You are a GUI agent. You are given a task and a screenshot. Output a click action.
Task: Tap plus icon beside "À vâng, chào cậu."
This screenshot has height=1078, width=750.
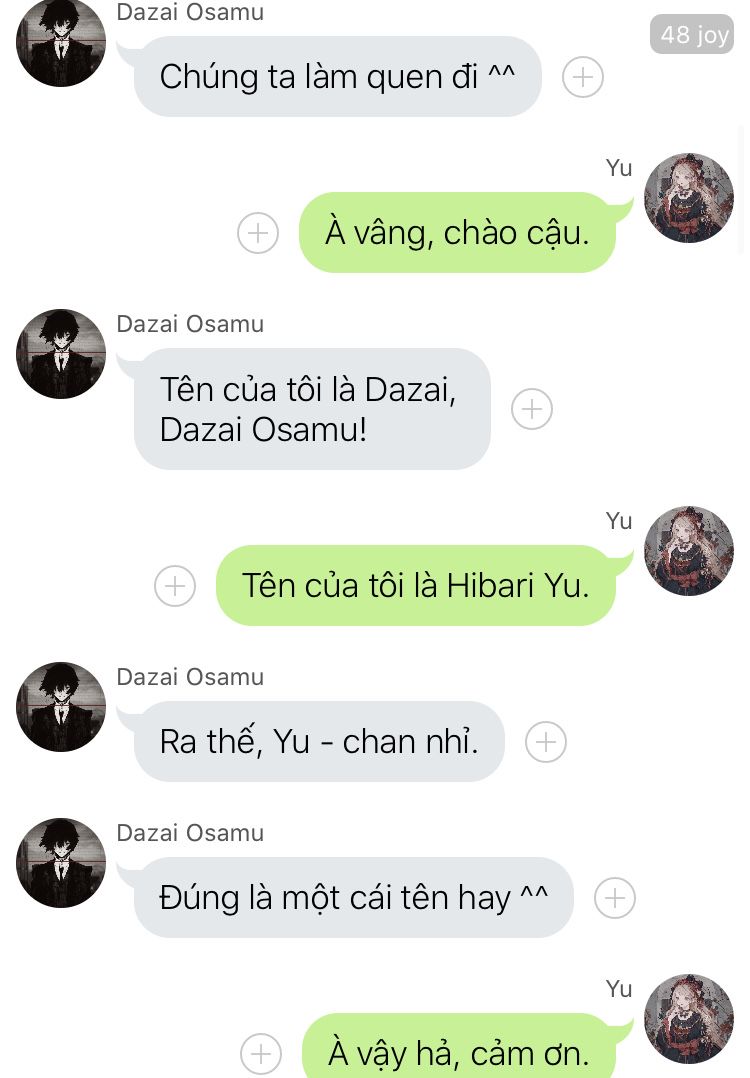[x=258, y=232]
